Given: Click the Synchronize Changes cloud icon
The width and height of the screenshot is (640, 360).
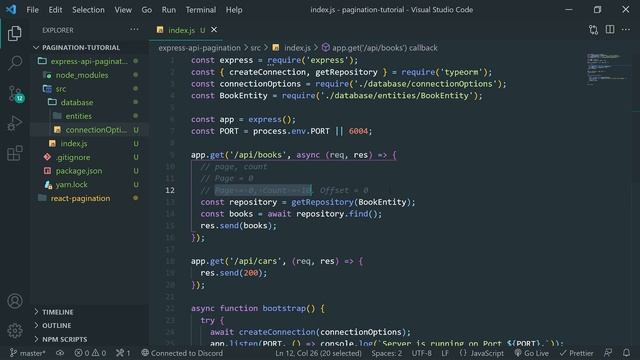Looking at the screenshot, I should pos(60,353).
